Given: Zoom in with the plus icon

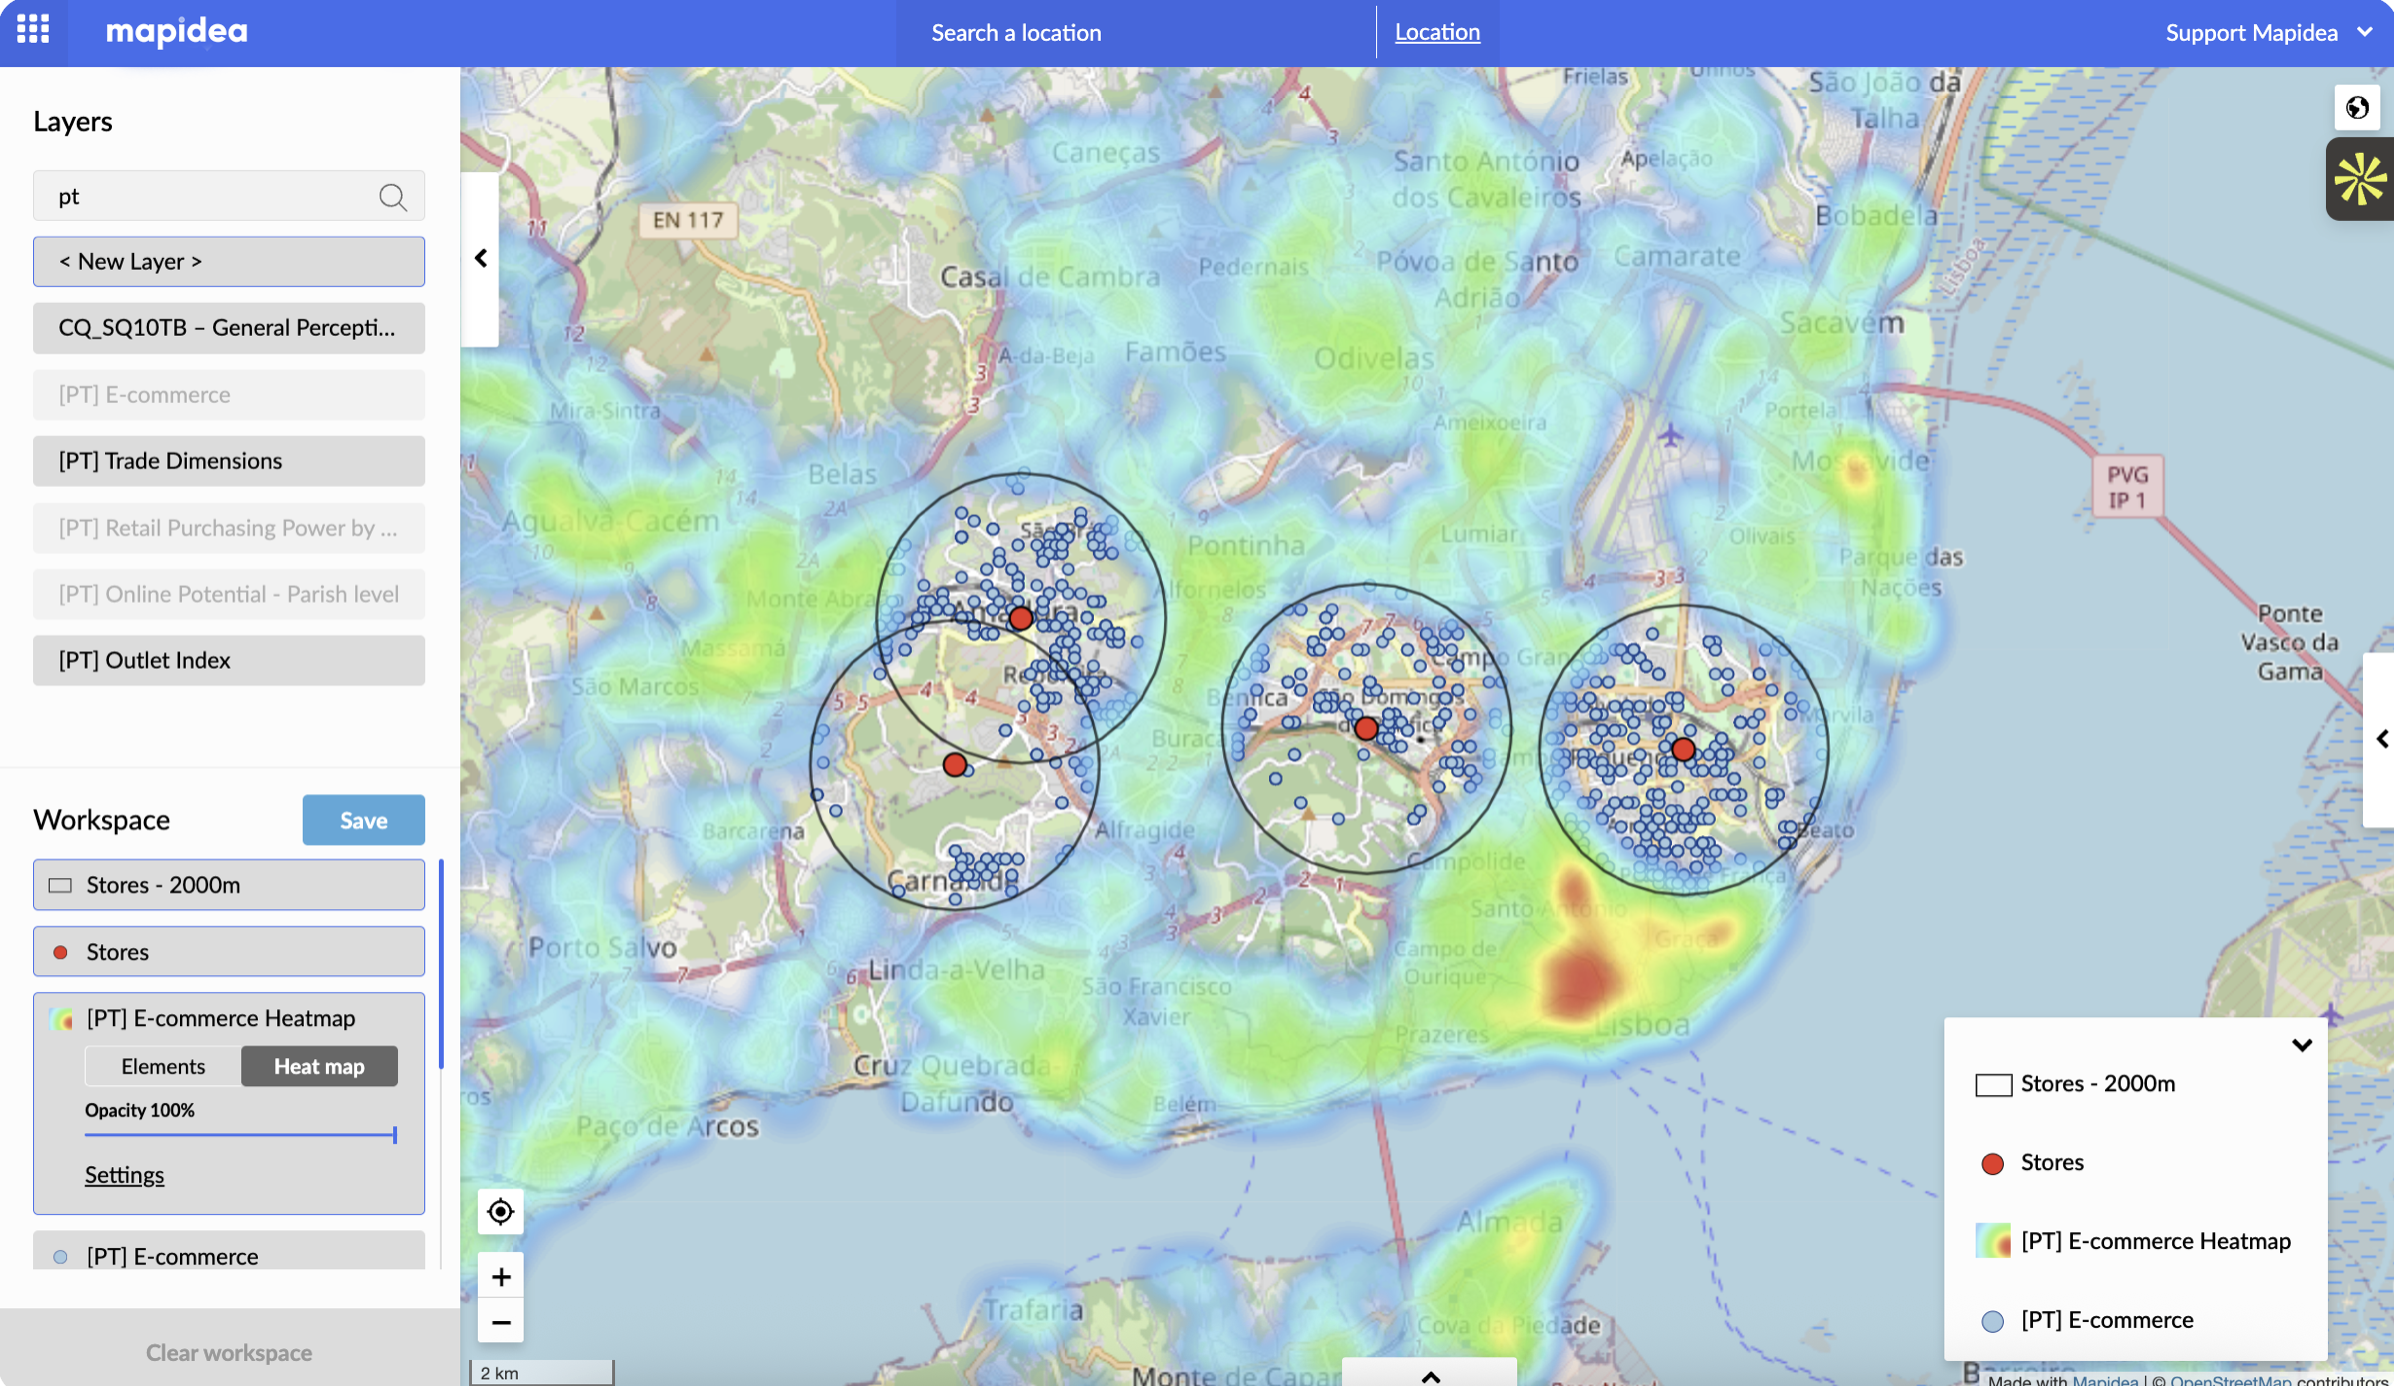Looking at the screenshot, I should pyautogui.click(x=500, y=1277).
